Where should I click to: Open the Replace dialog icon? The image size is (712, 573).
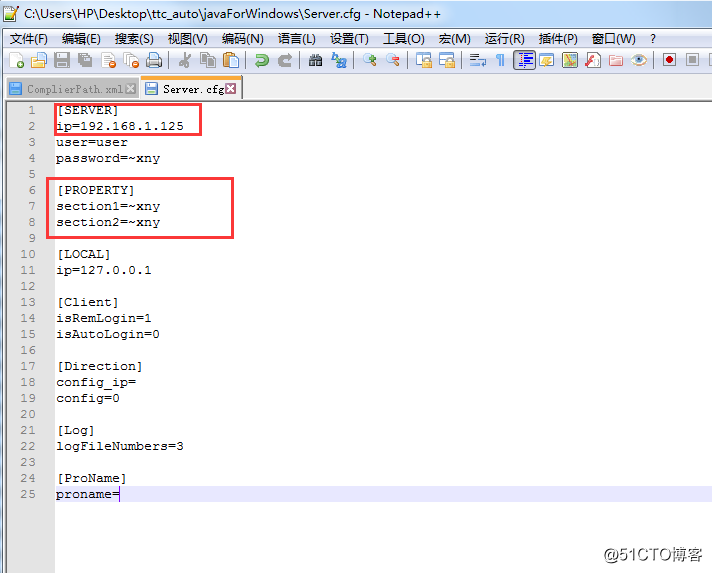(x=339, y=60)
